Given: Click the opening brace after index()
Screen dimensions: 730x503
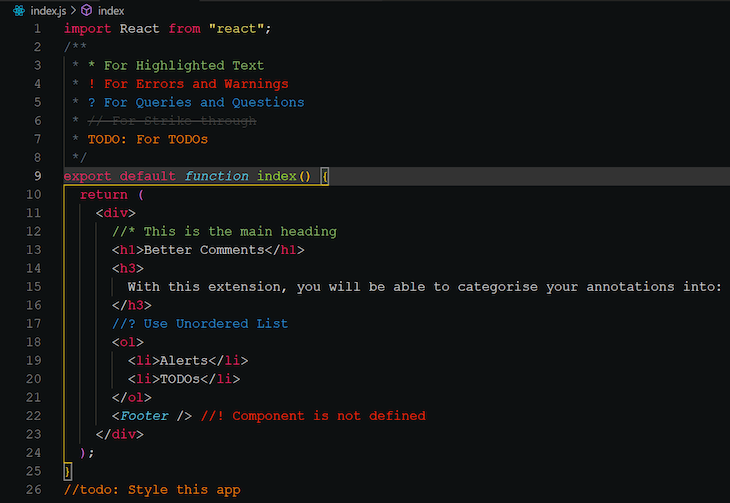Looking at the screenshot, I should tap(325, 176).
